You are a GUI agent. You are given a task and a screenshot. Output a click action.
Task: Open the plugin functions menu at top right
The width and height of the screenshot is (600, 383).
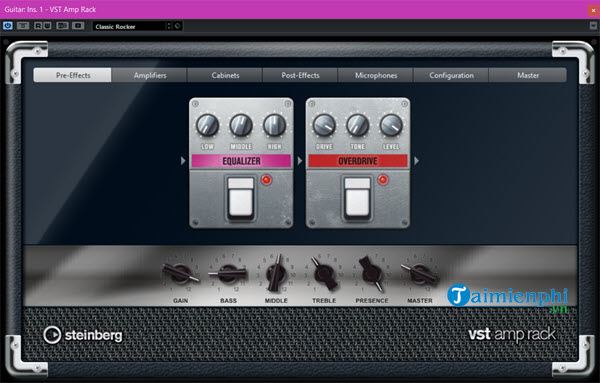pyautogui.click(x=593, y=26)
